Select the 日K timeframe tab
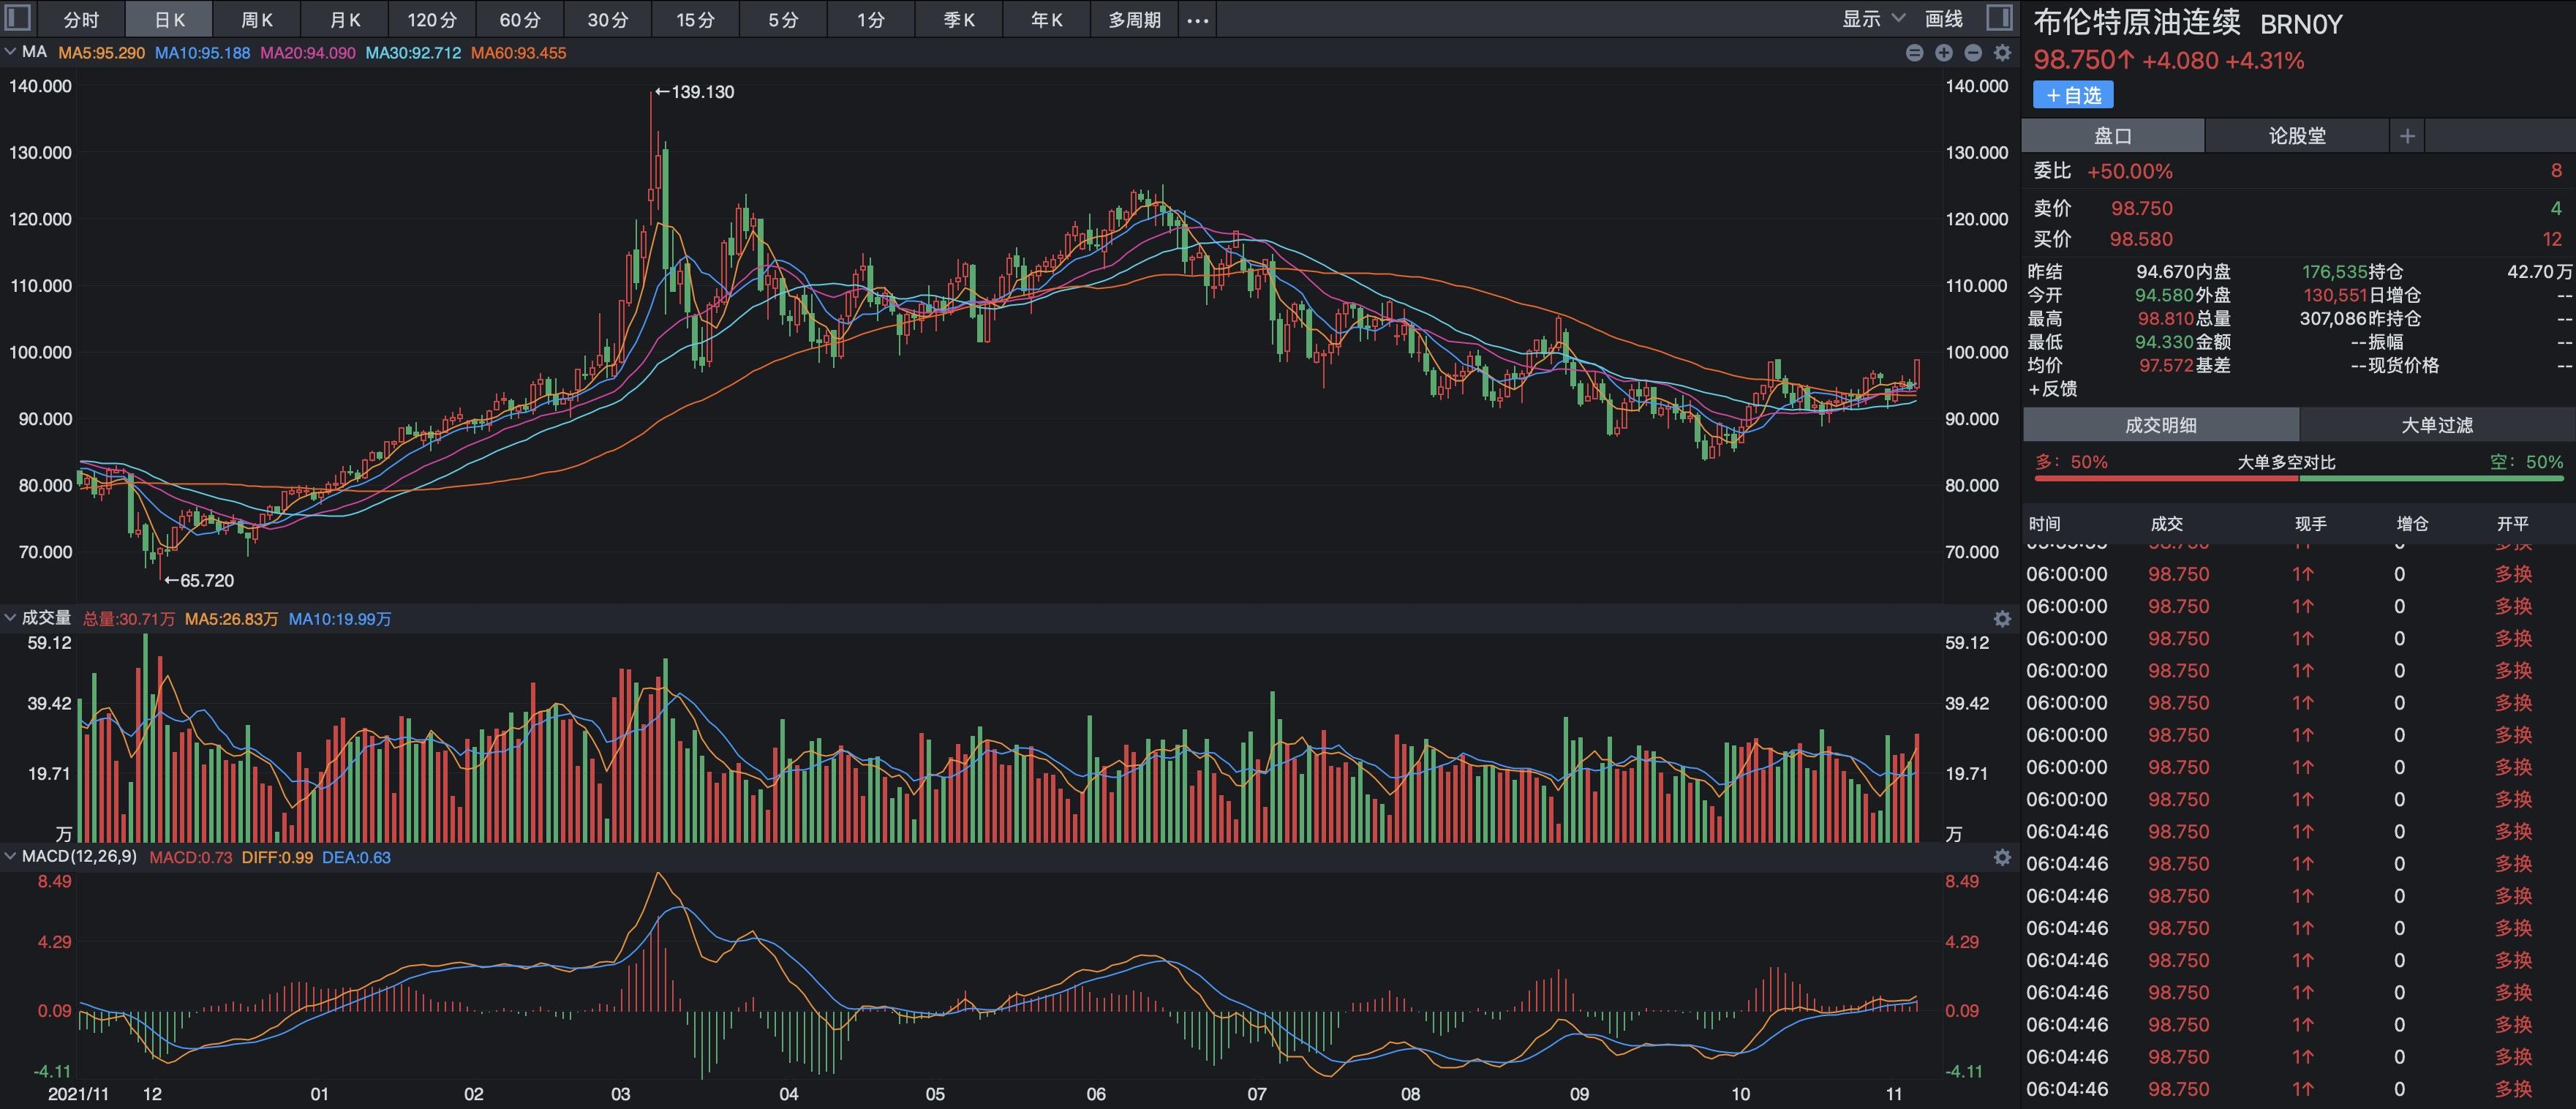Viewport: 2576px width, 1109px height. click(x=169, y=20)
